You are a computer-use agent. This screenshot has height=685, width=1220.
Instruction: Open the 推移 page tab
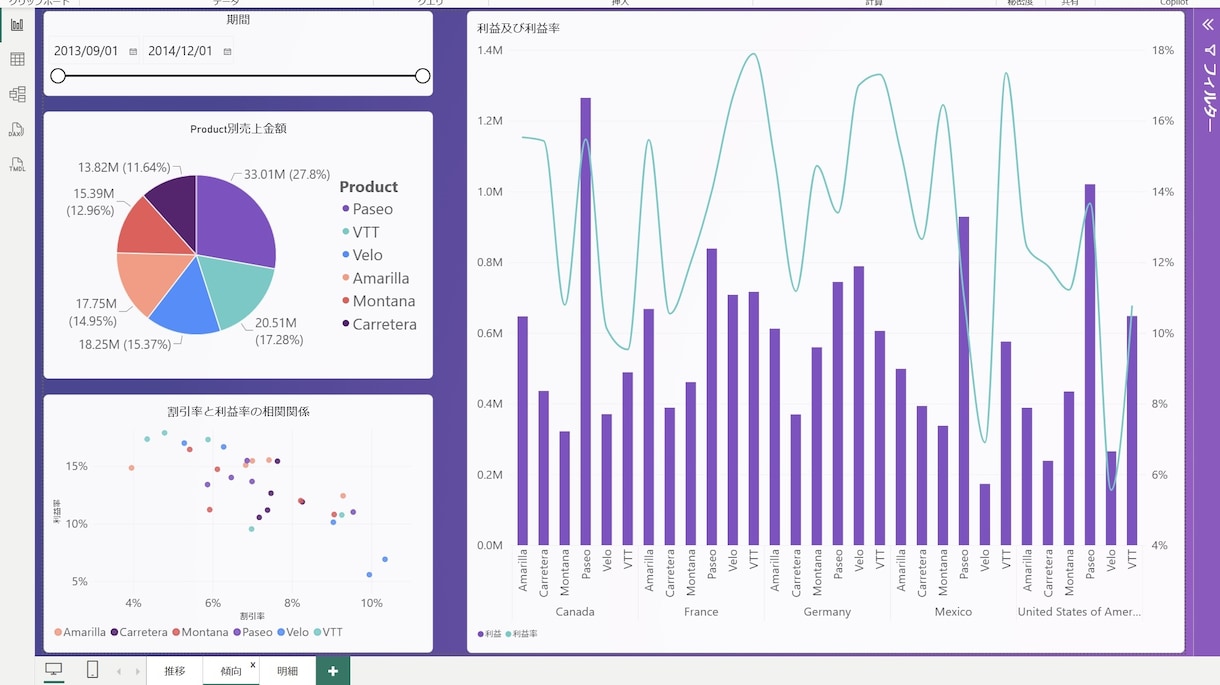(175, 671)
